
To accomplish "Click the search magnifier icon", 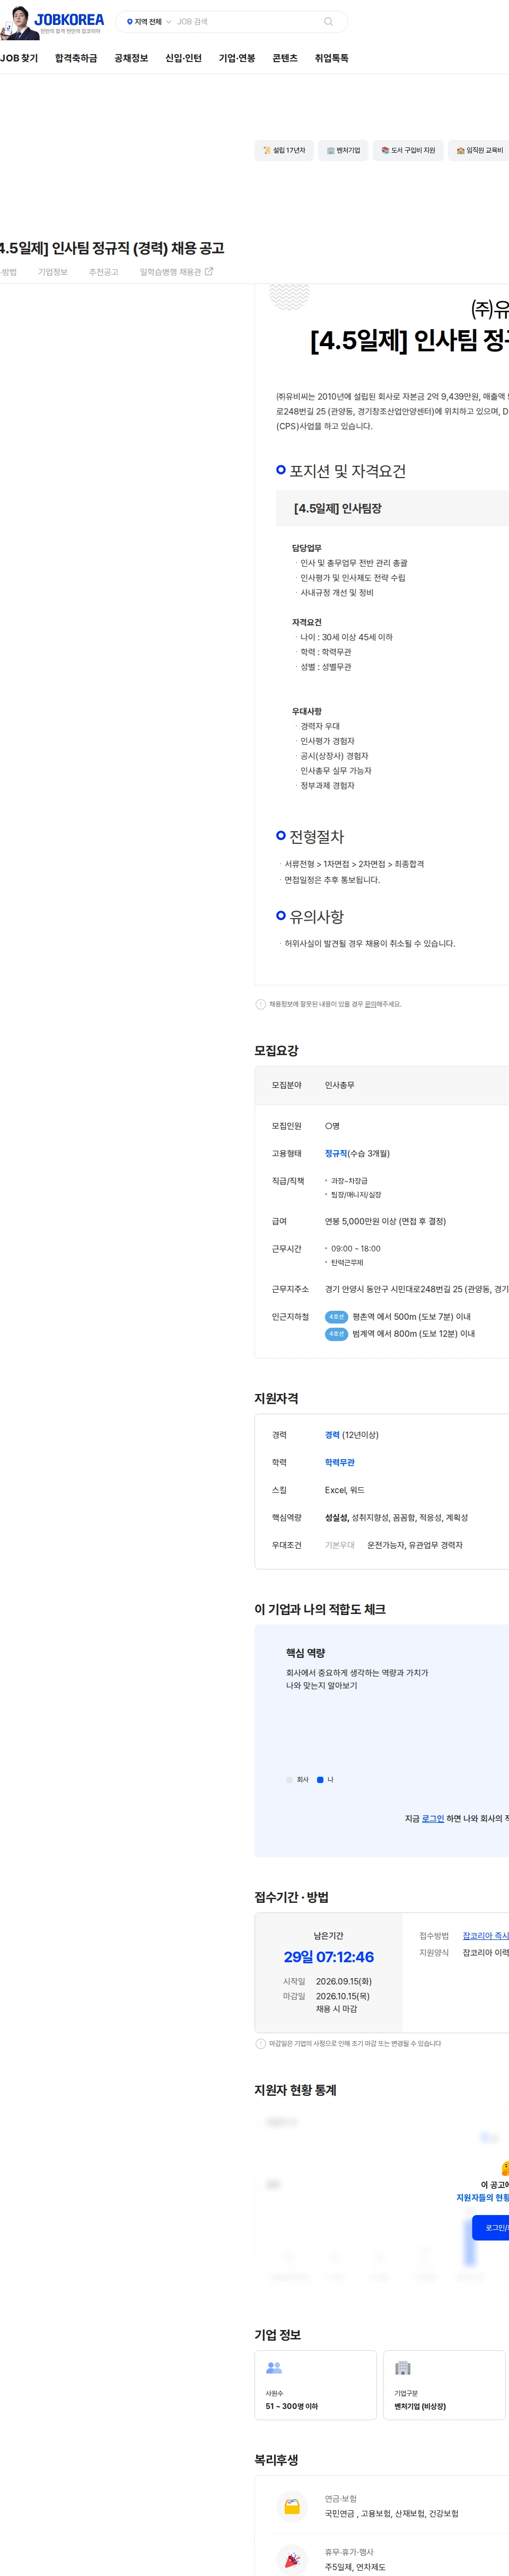I will click(328, 22).
